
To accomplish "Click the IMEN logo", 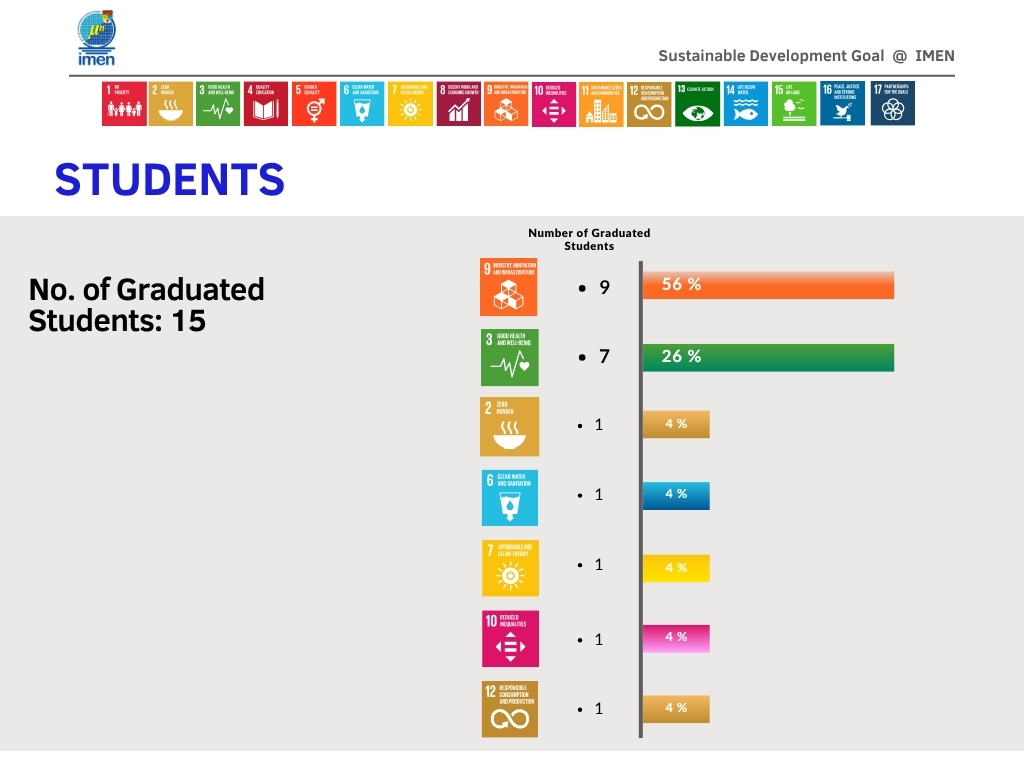I will (97, 38).
